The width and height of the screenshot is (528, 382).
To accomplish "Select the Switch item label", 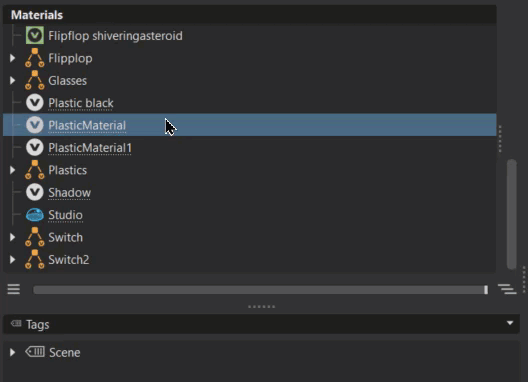I will tap(65, 237).
